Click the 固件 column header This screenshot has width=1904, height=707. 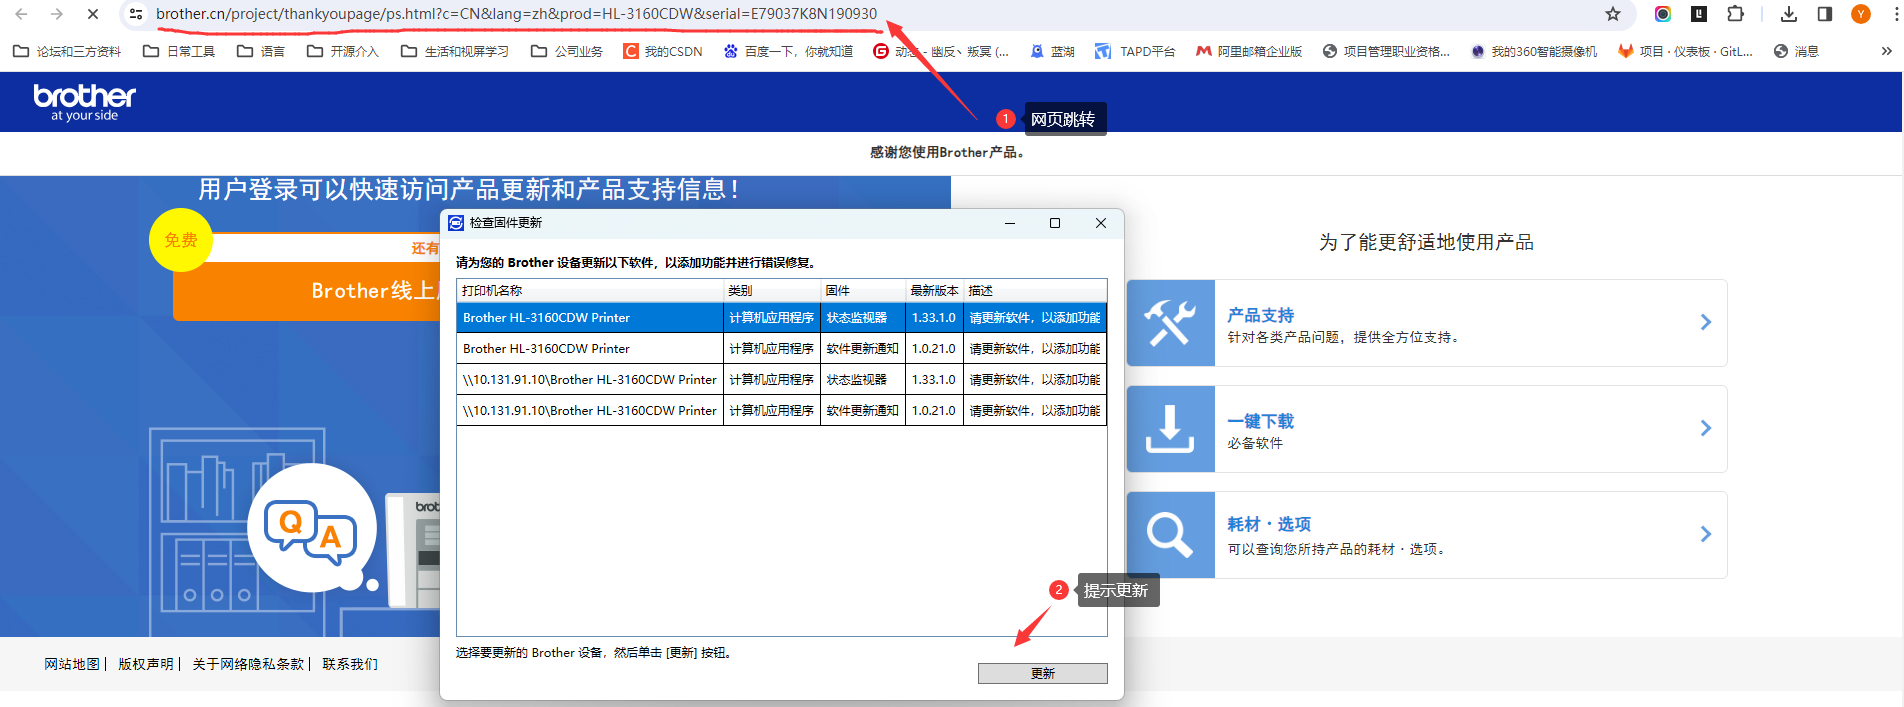(863, 290)
